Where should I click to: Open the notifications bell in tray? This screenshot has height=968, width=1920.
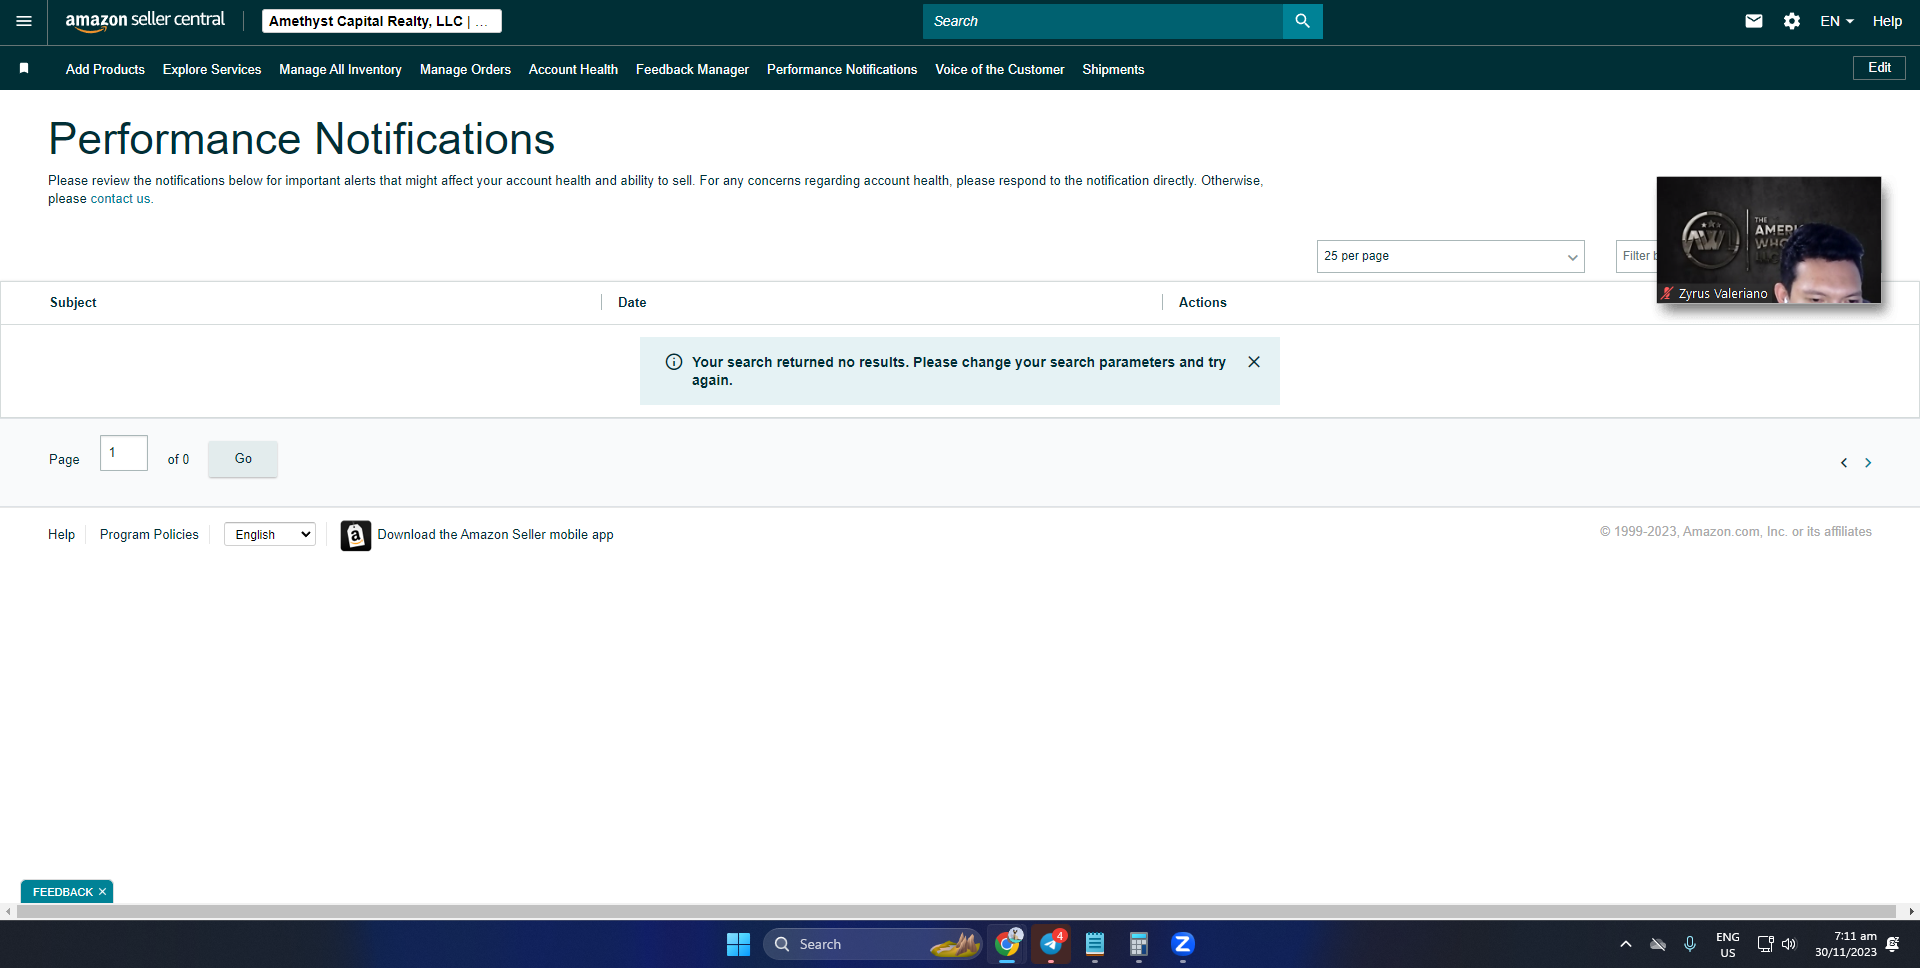(1893, 944)
